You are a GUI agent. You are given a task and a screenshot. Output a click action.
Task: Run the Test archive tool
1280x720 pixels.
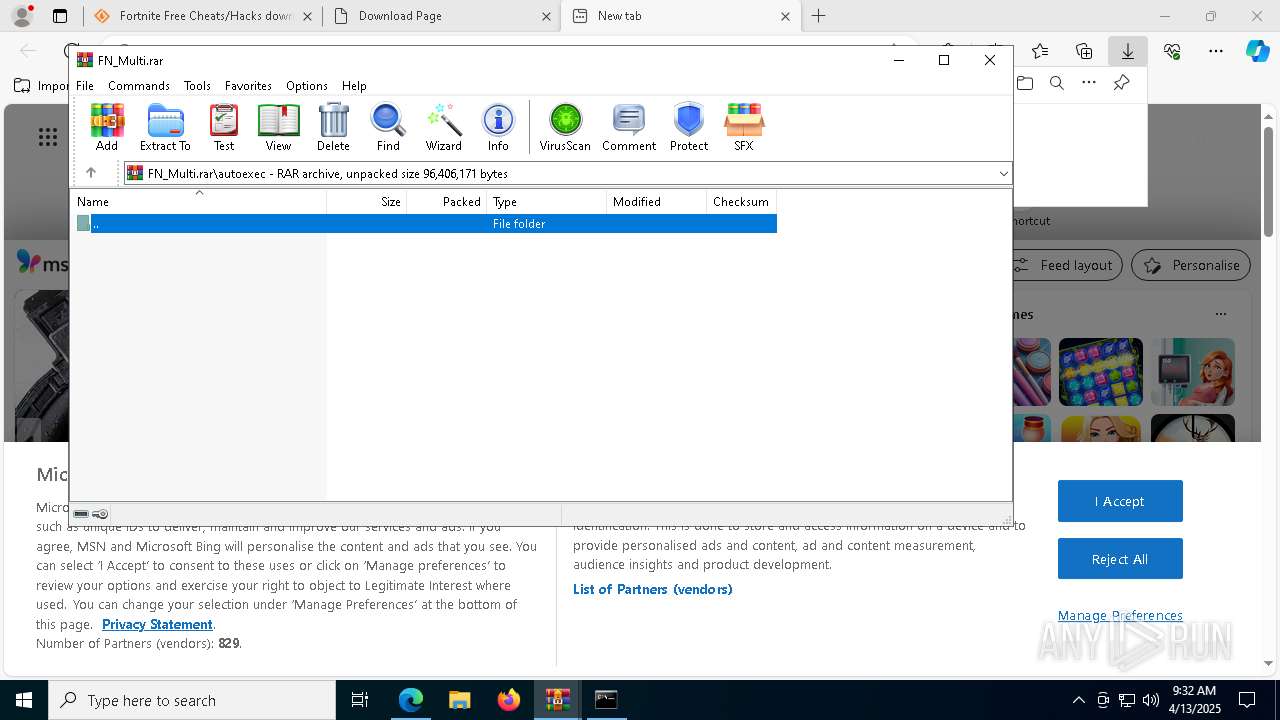[x=224, y=127]
